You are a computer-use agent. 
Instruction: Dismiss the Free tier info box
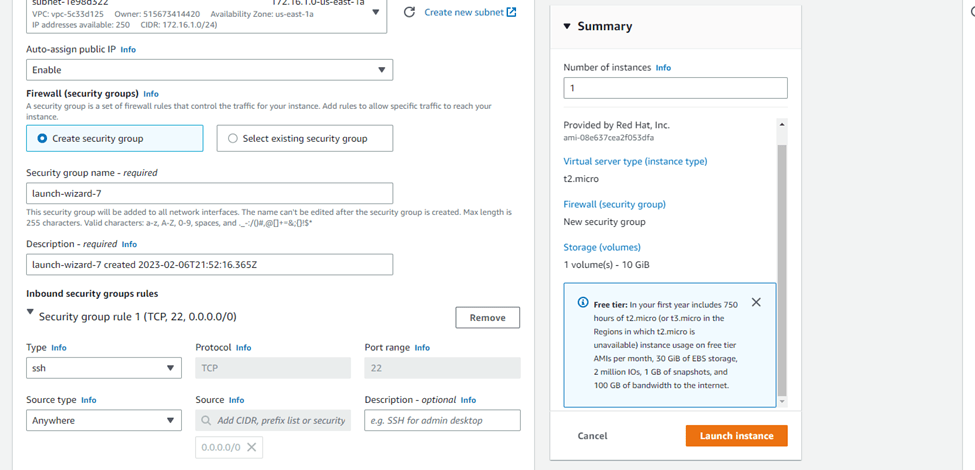[756, 302]
